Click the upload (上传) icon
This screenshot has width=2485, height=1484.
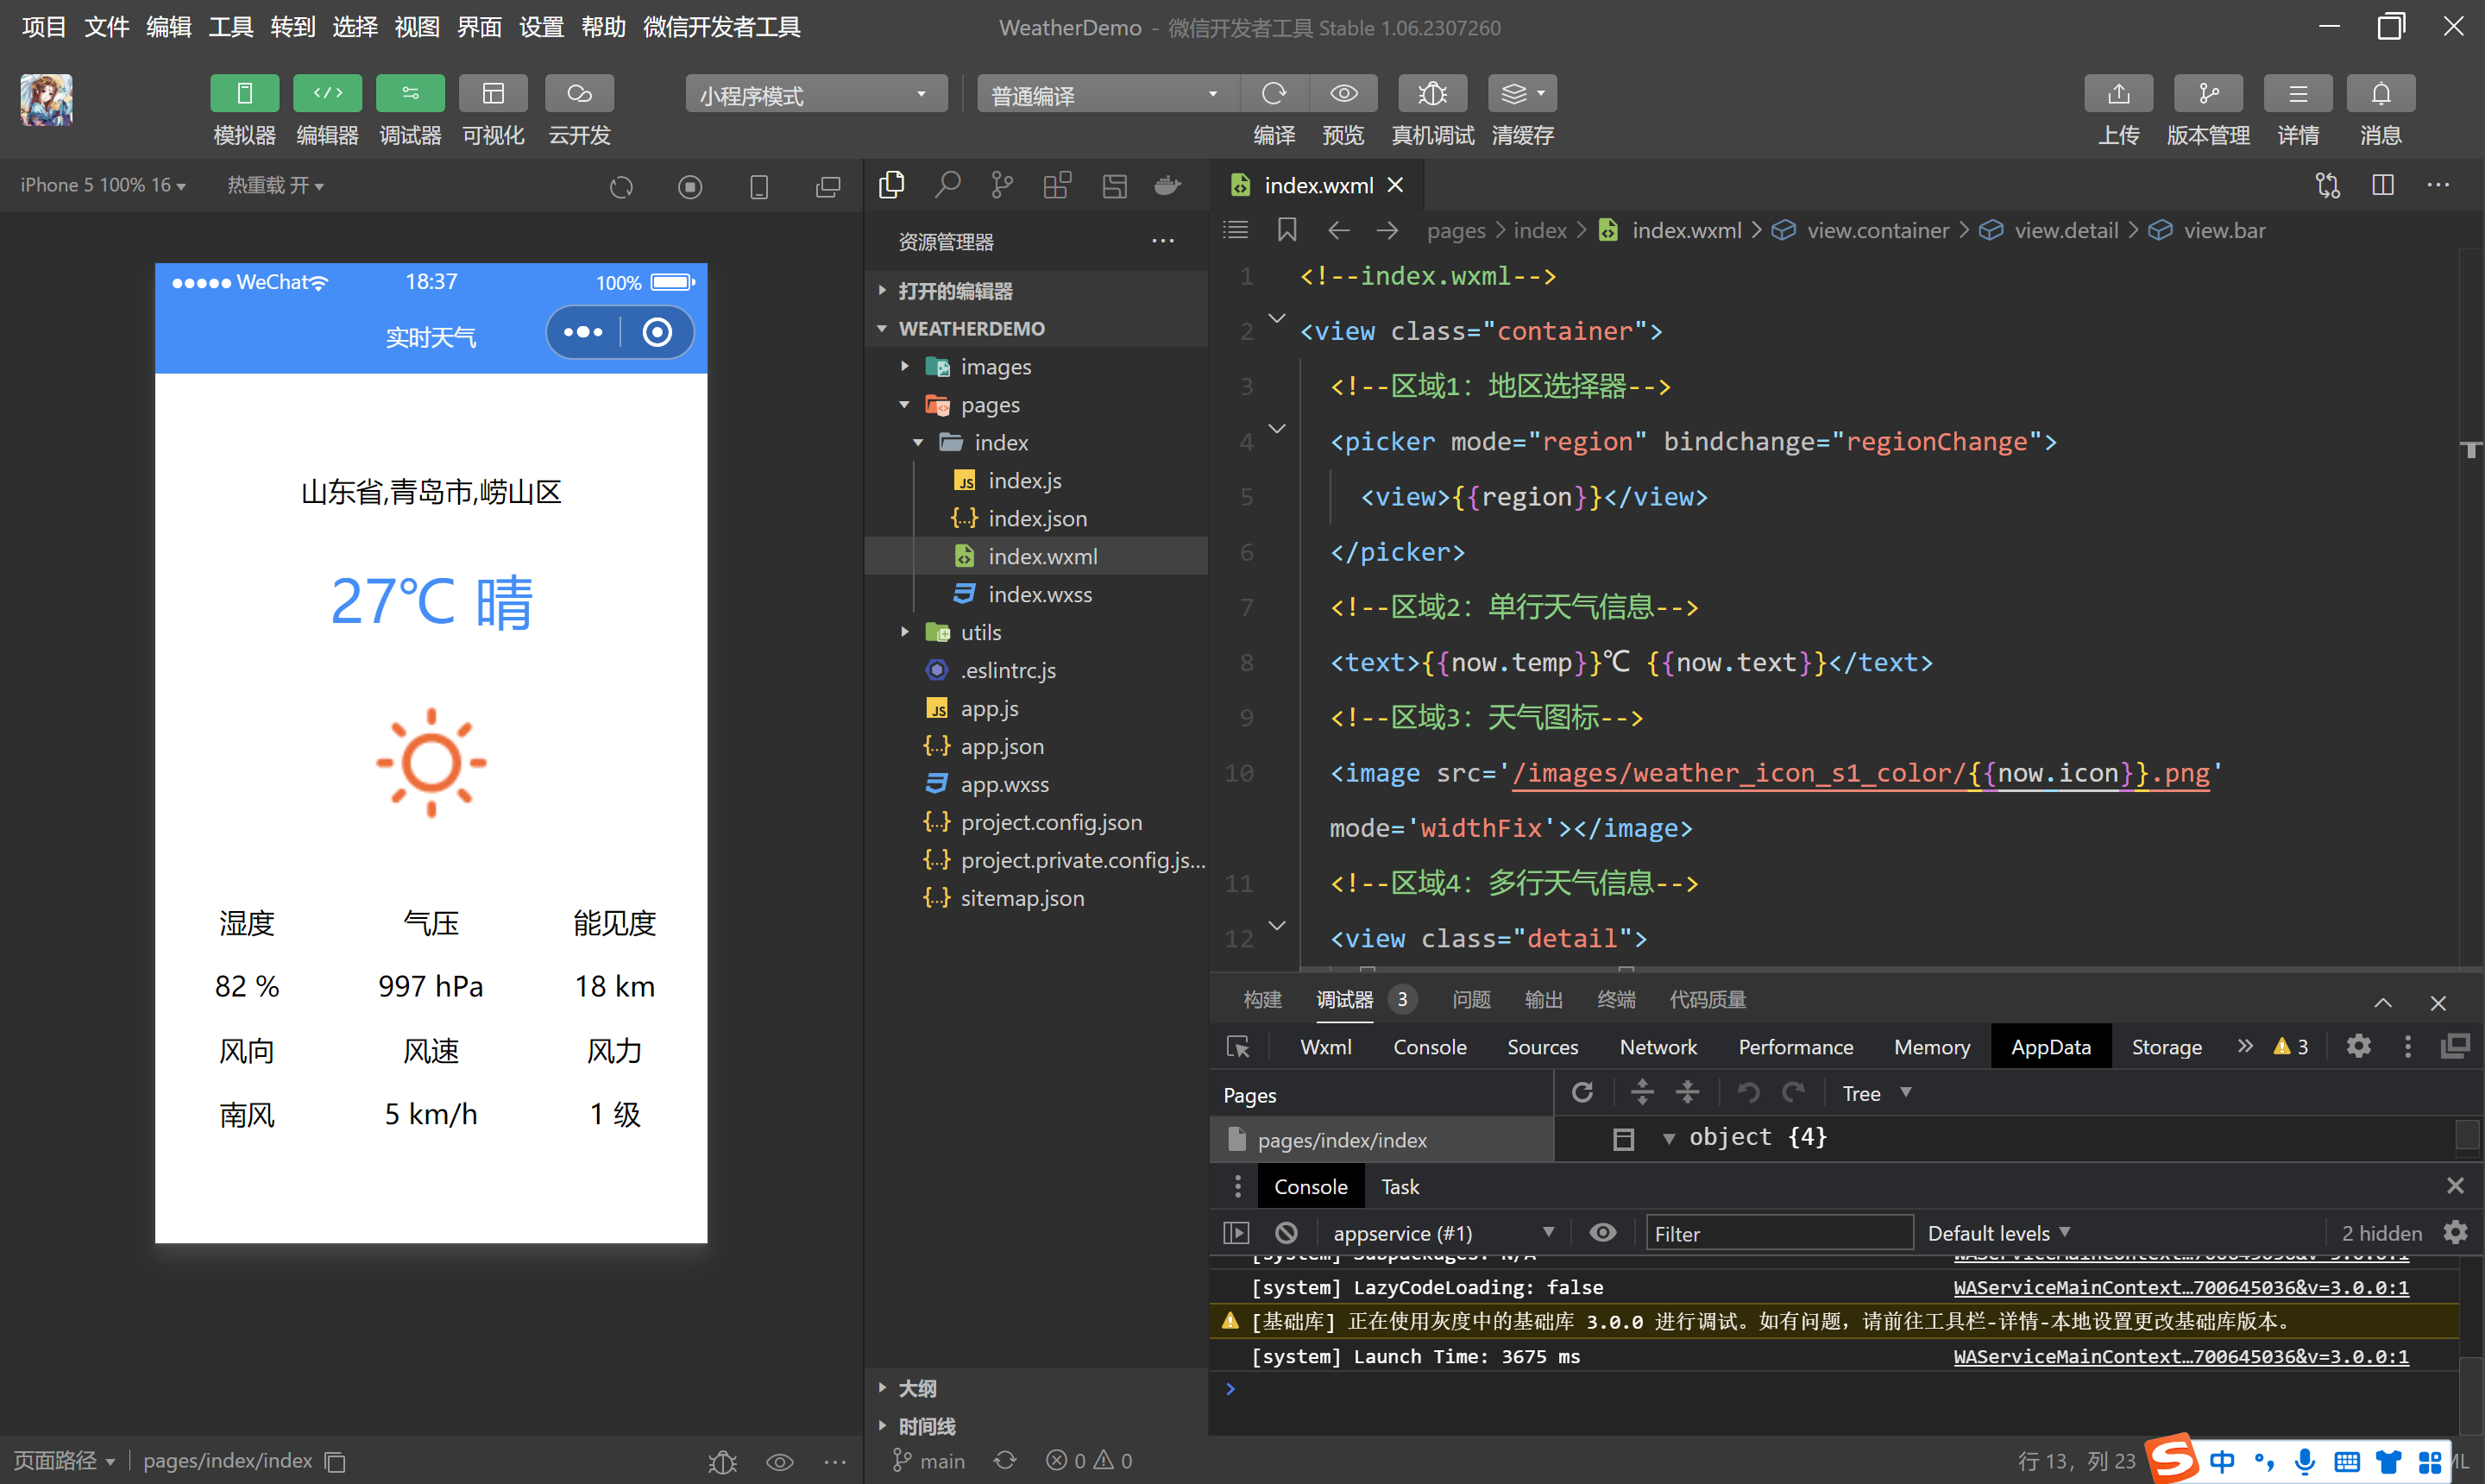2118,94
